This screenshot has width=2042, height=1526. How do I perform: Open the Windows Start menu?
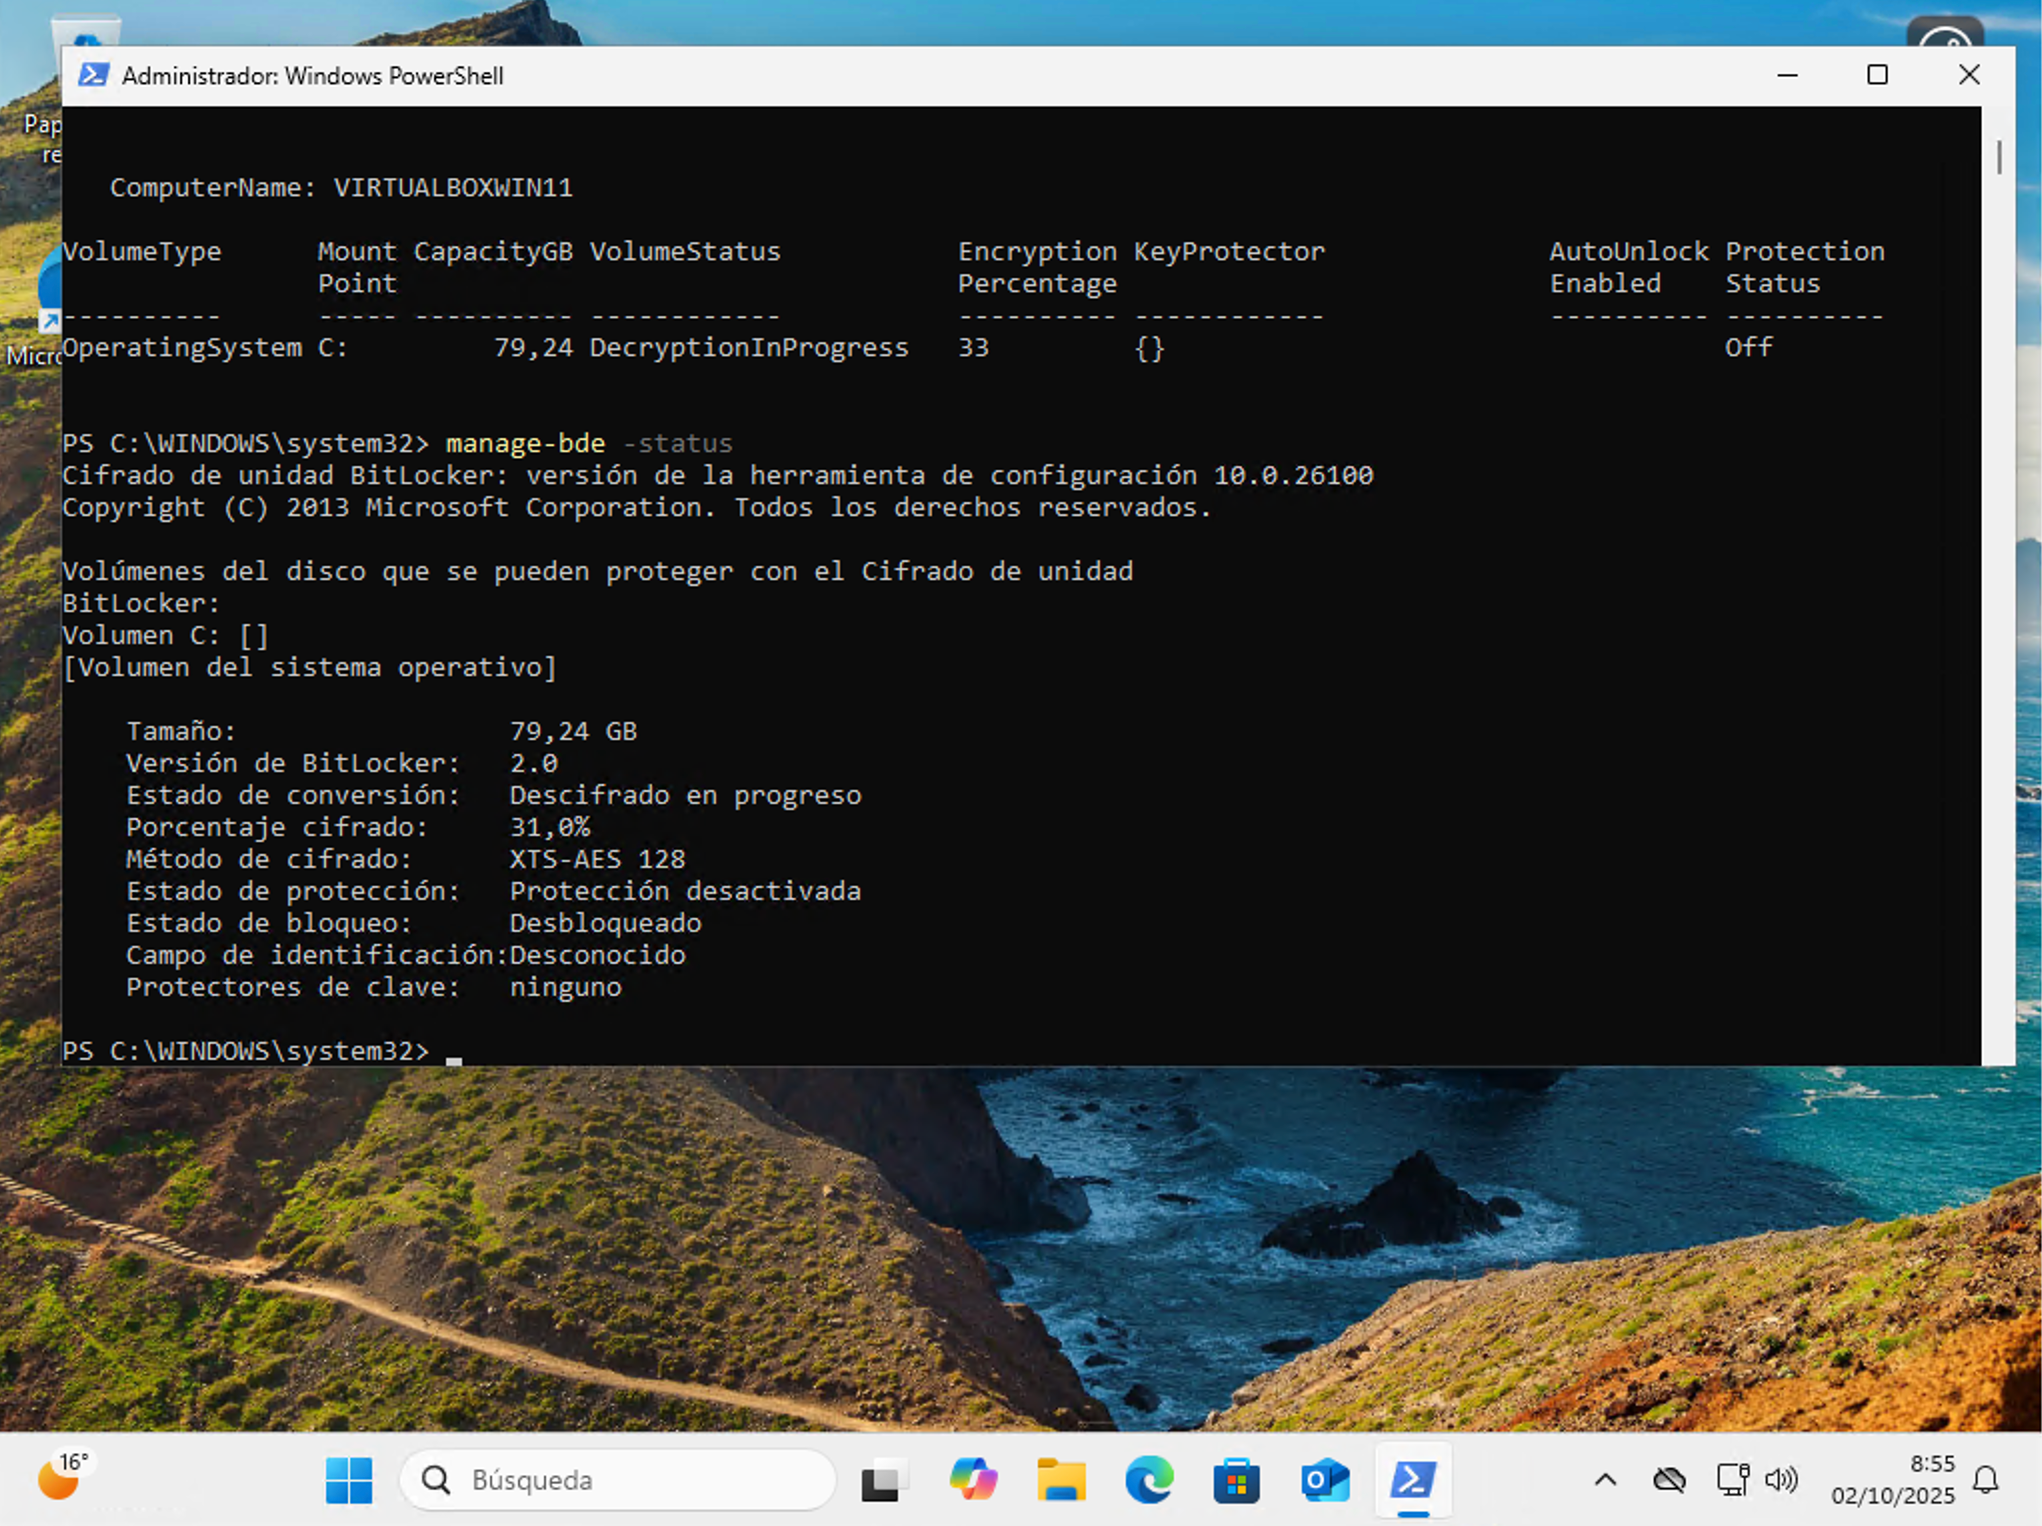point(349,1479)
